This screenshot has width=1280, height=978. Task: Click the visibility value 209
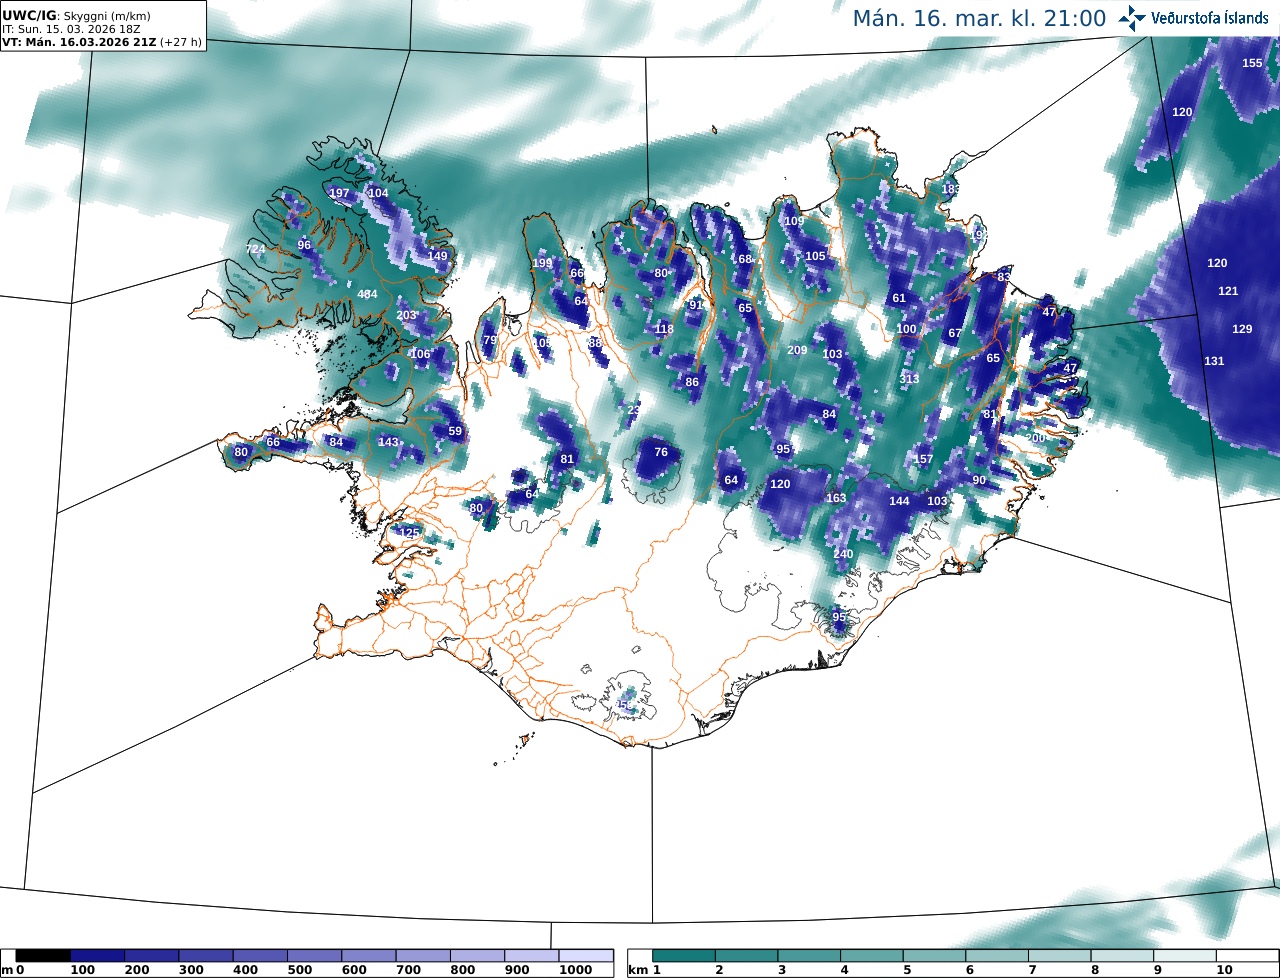click(797, 350)
